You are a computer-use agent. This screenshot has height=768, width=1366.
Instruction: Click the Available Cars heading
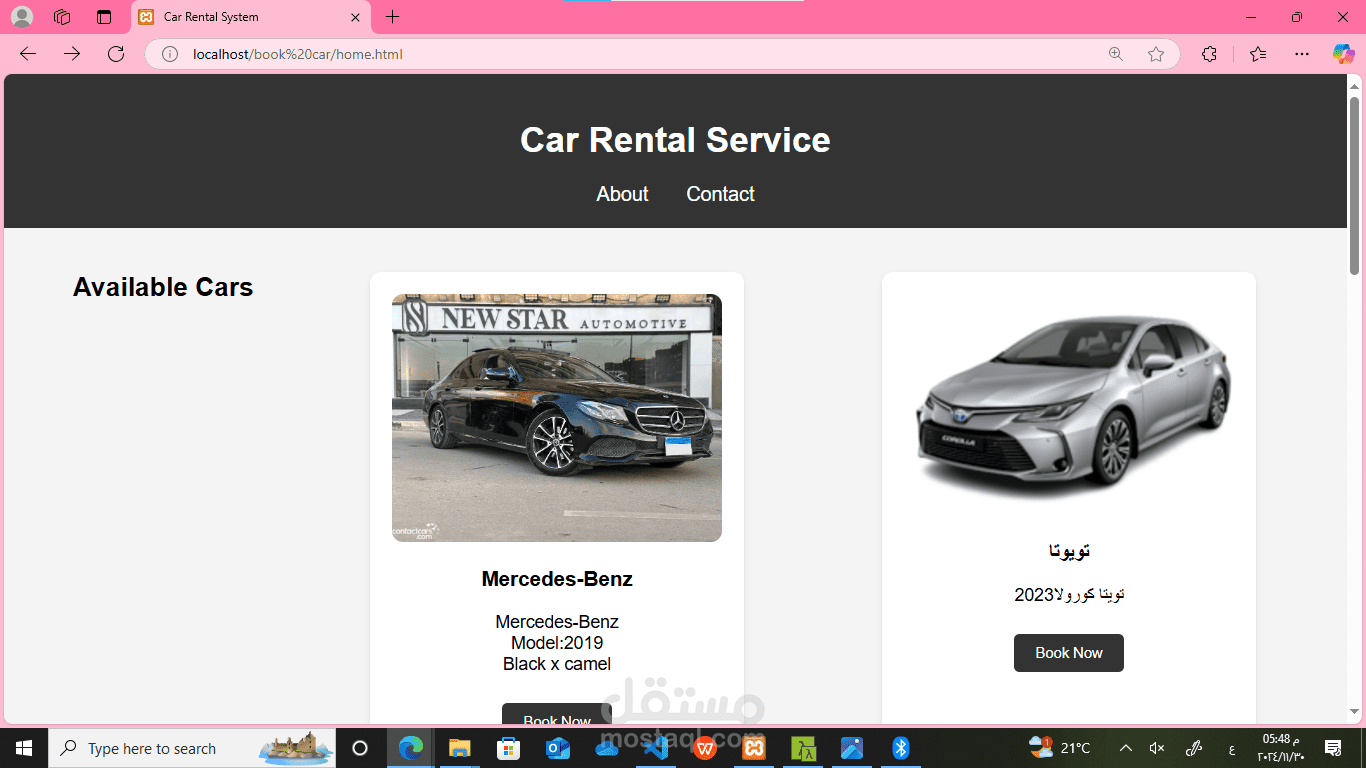pos(163,287)
